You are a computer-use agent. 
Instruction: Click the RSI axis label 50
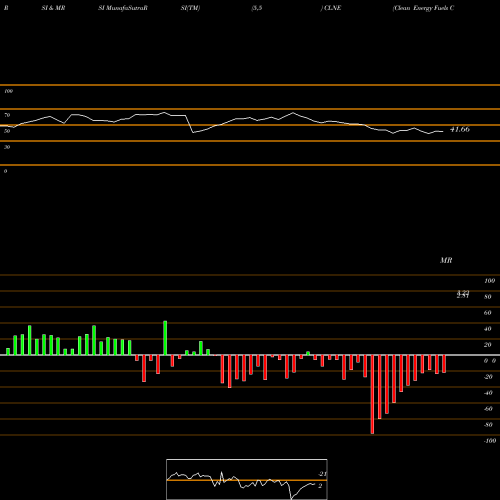click(7, 131)
